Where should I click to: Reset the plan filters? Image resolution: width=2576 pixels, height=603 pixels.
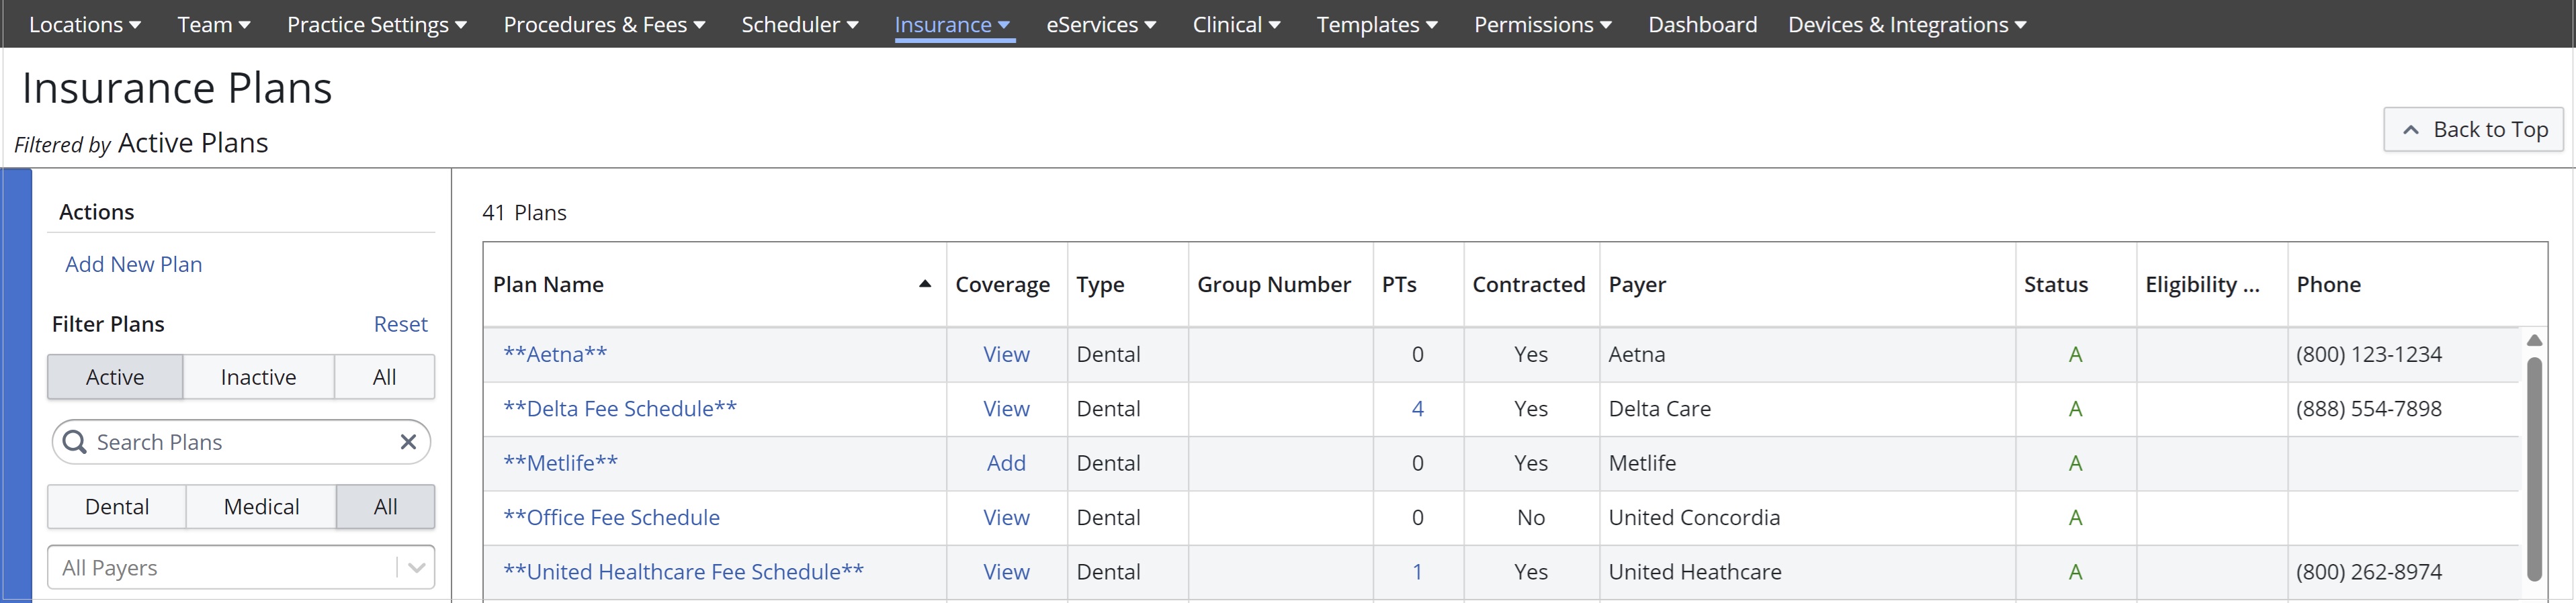click(x=400, y=324)
